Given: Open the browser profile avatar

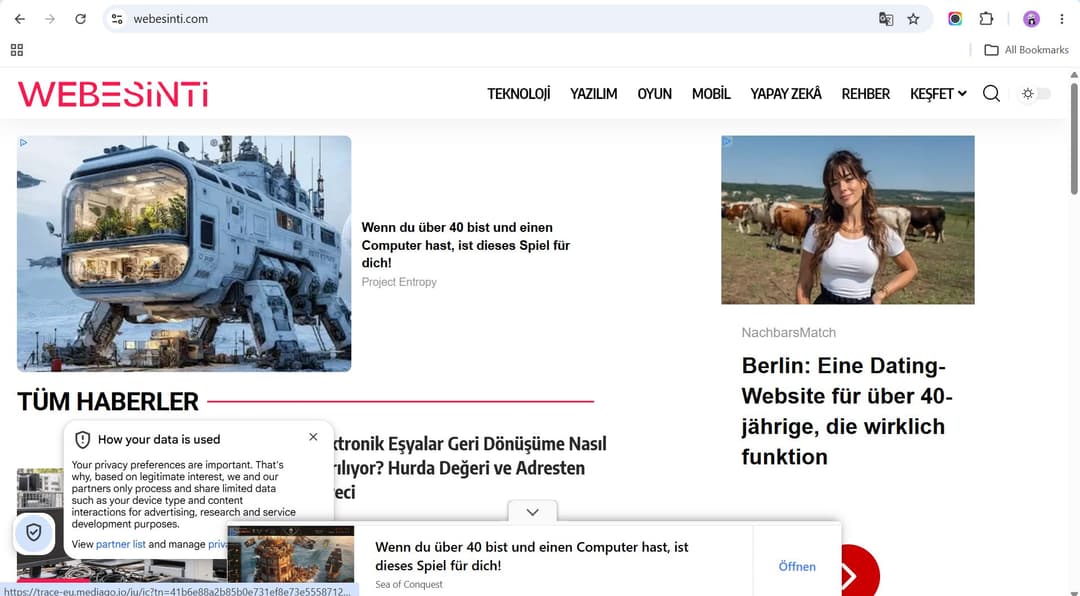Looking at the screenshot, I should (1031, 19).
